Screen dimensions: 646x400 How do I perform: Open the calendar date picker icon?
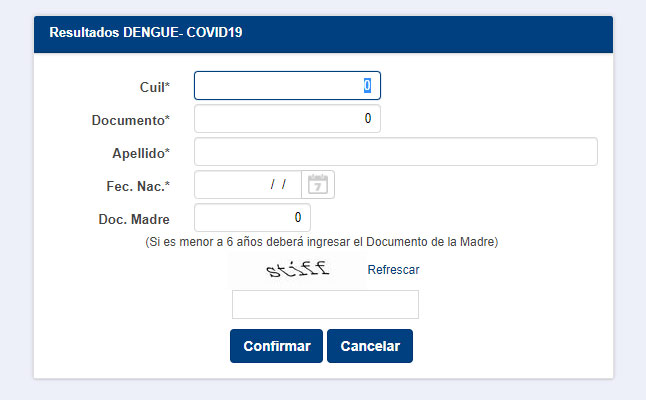click(x=318, y=185)
